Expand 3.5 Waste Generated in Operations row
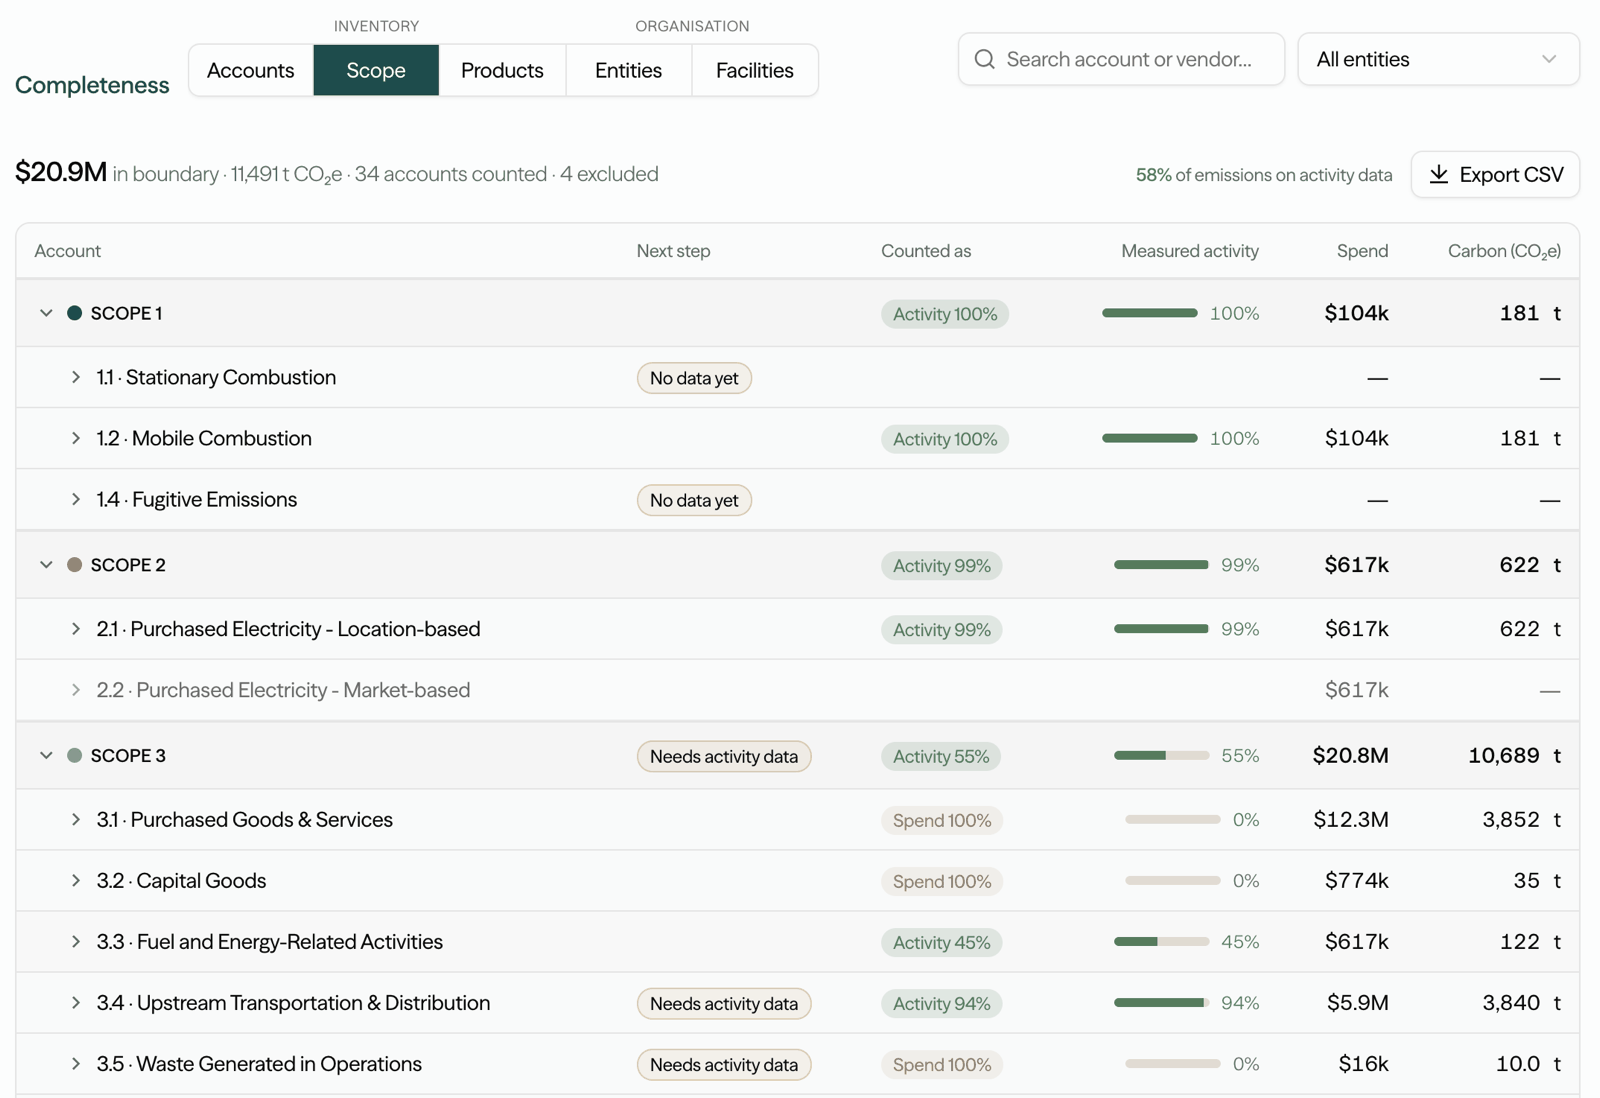Screen dimensions: 1600x1098 point(76,1063)
